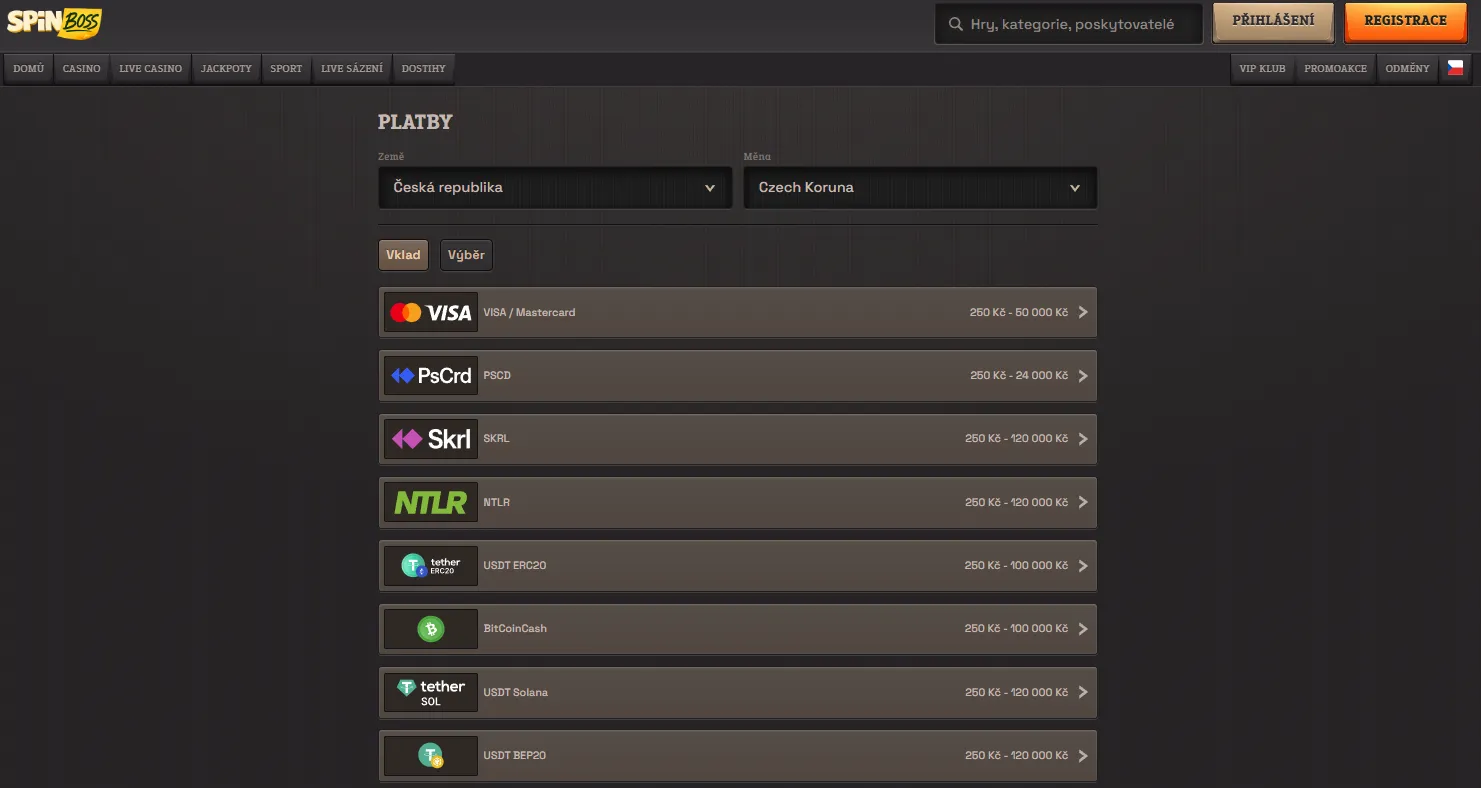This screenshot has height=788, width=1481.
Task: Click the orange Registrace button
Action: (x=1405, y=22)
